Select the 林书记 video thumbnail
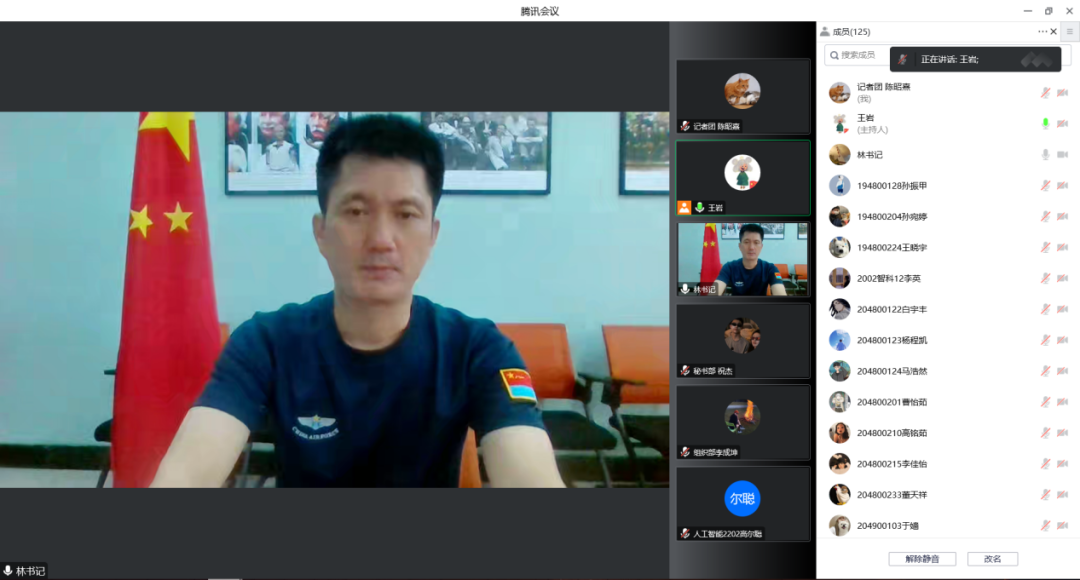 coord(742,259)
